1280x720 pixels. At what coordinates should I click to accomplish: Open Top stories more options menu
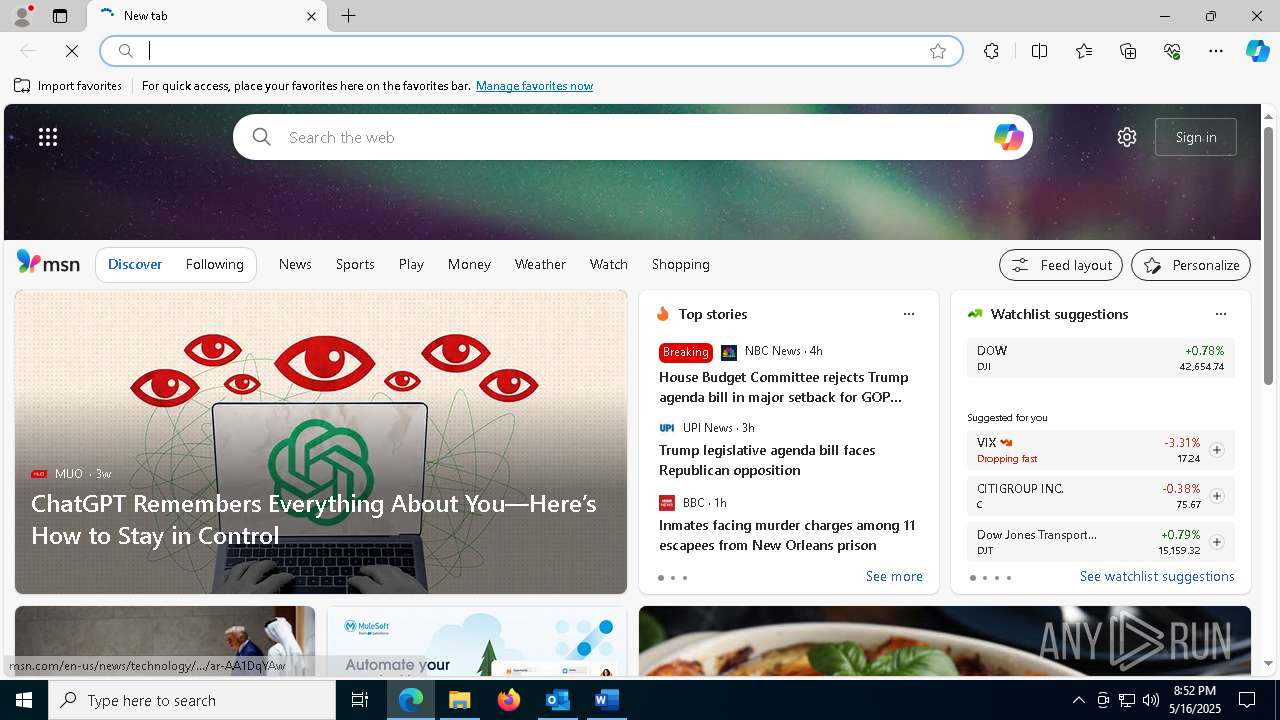point(909,314)
